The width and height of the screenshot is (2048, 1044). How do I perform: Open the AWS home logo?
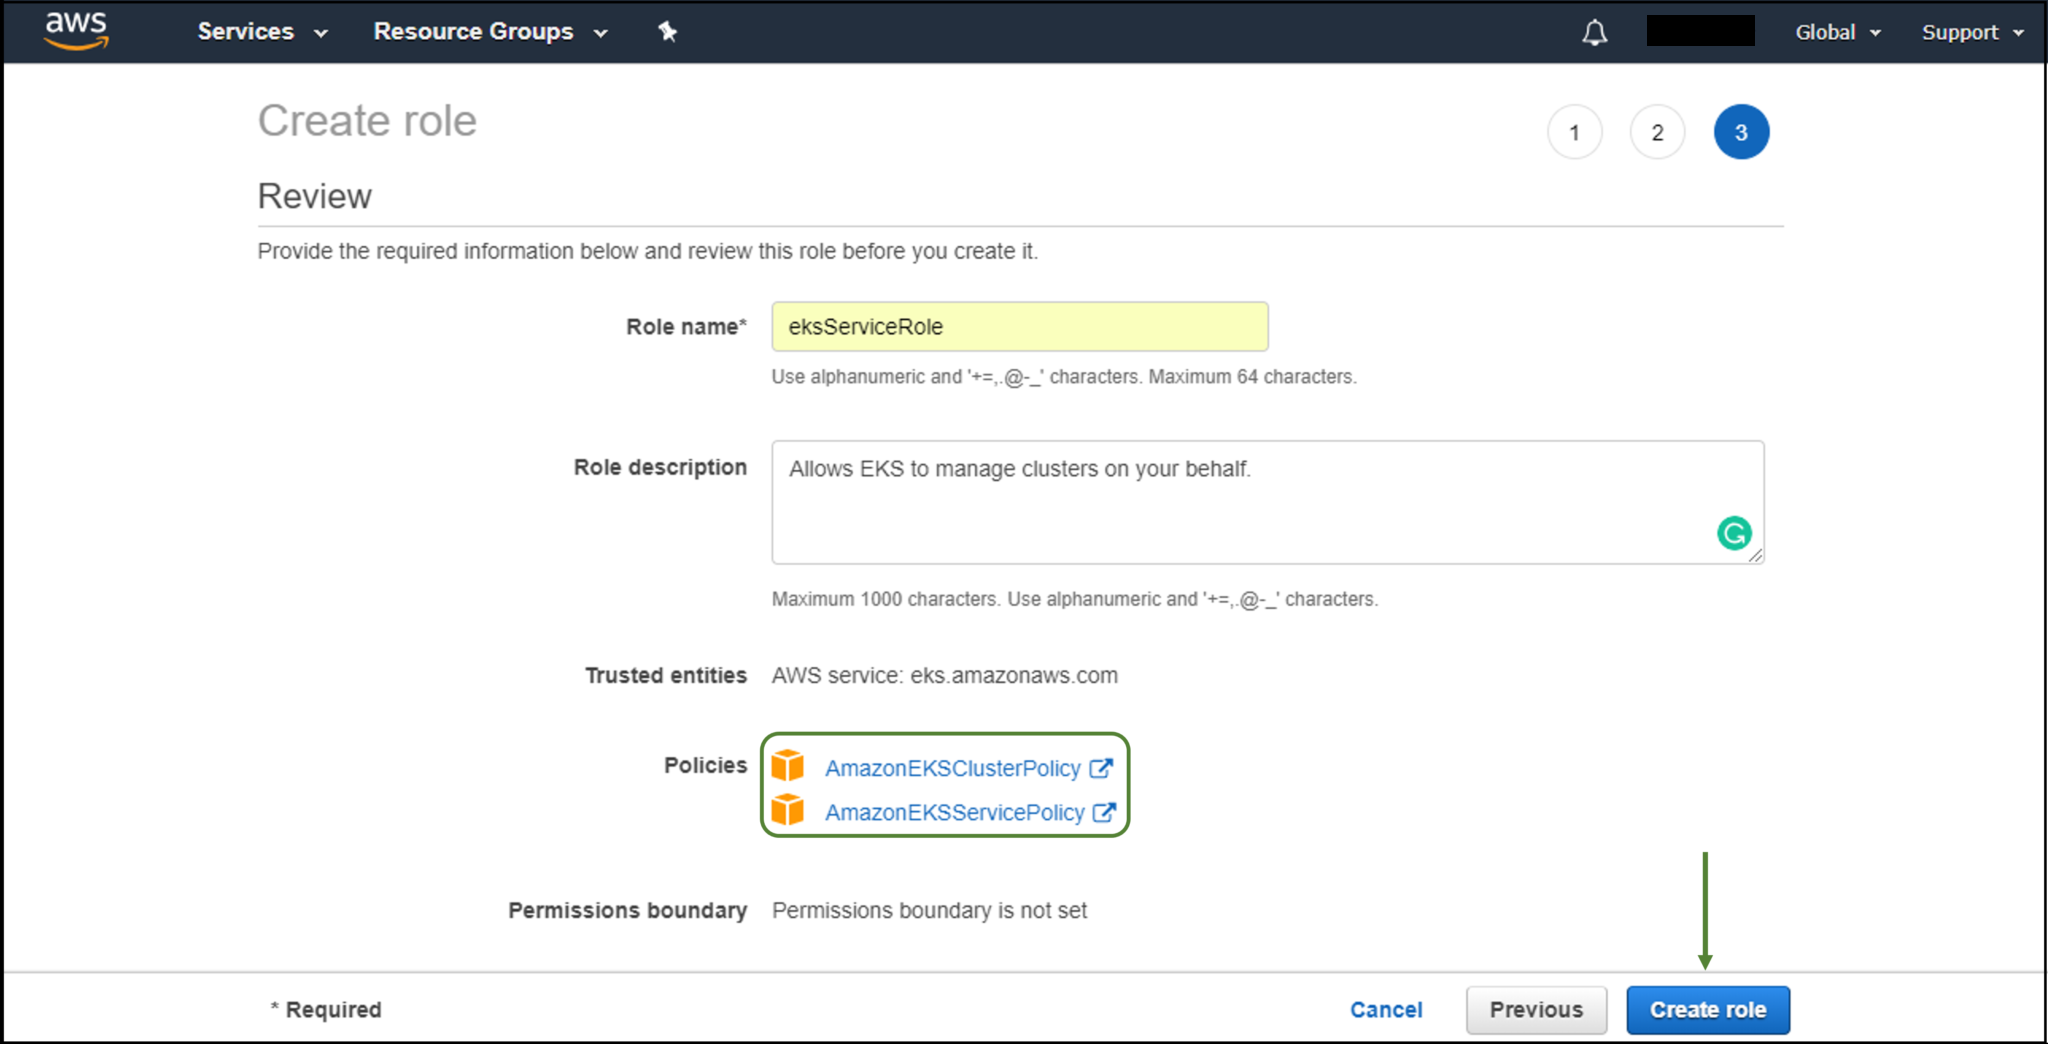77,30
